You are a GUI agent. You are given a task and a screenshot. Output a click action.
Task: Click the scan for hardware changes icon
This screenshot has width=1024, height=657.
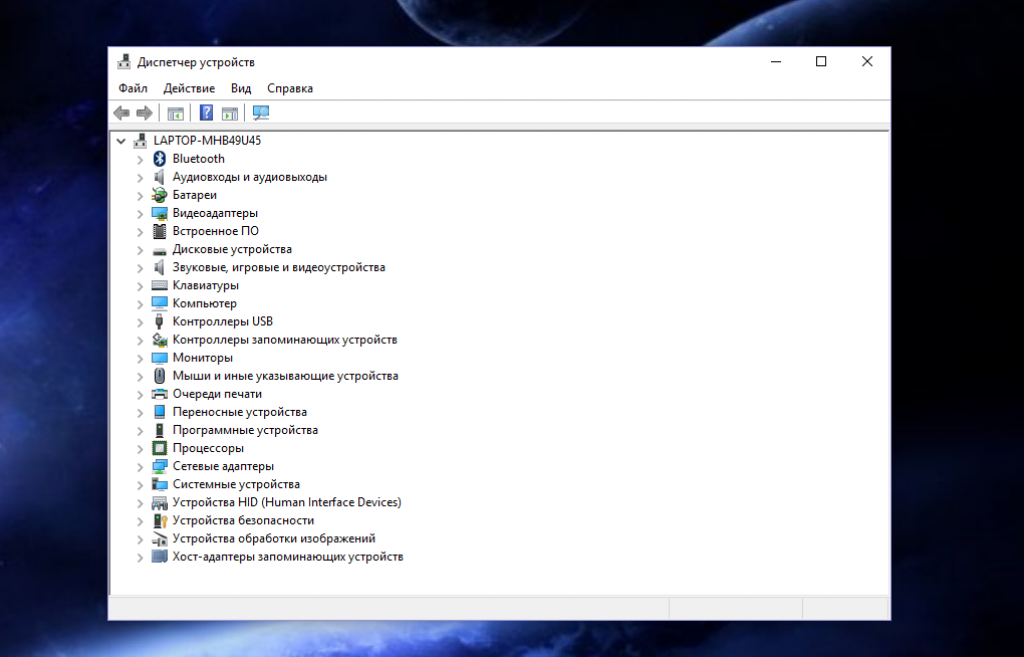click(261, 113)
